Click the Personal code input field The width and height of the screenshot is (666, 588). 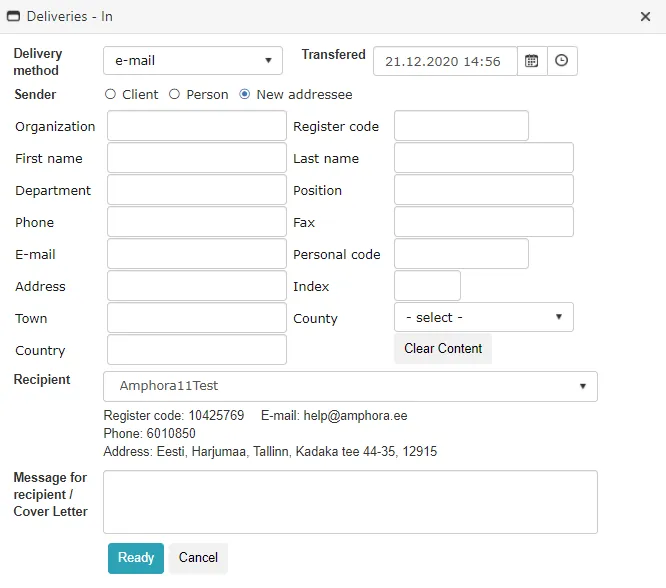[461, 254]
